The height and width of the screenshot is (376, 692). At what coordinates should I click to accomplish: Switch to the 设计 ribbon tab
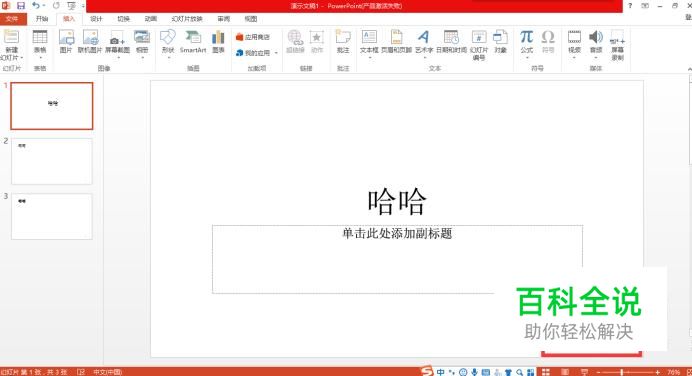pyautogui.click(x=96, y=19)
